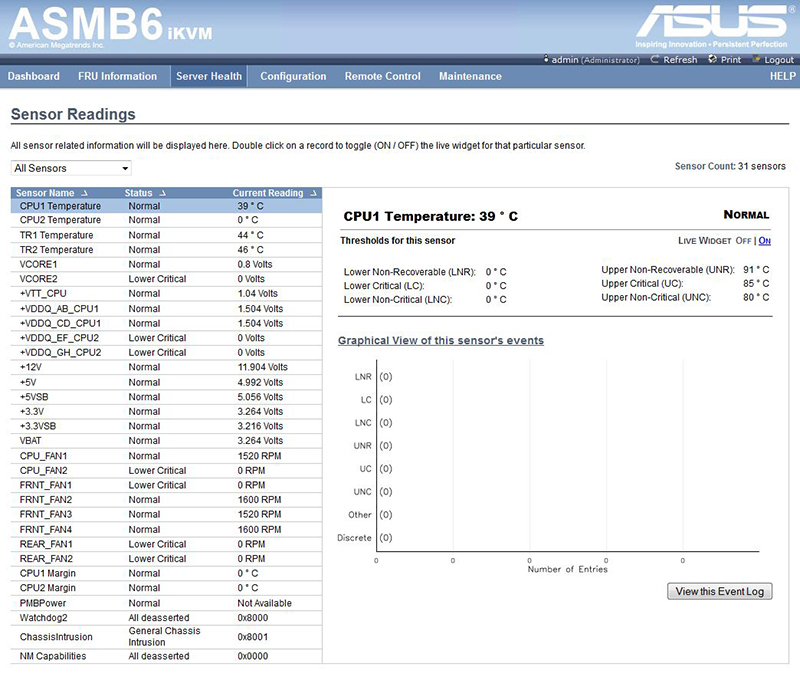Select the +VTT_CPU sensor row
This screenshot has width=800, height=677.
(166, 293)
